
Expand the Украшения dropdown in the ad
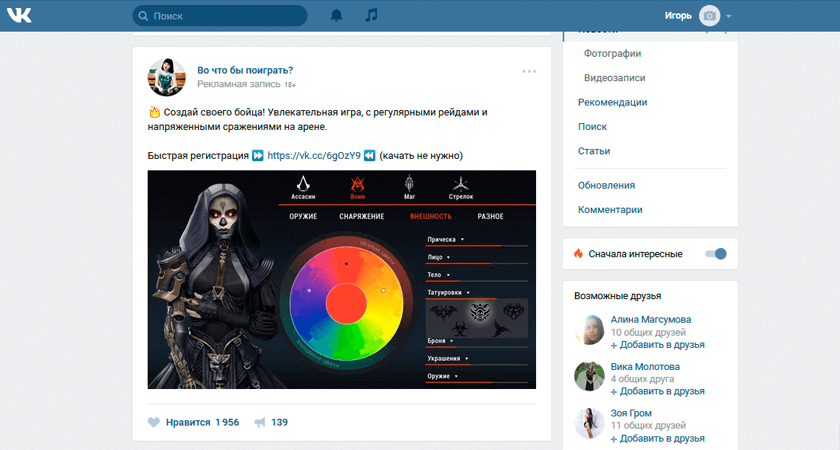point(448,358)
